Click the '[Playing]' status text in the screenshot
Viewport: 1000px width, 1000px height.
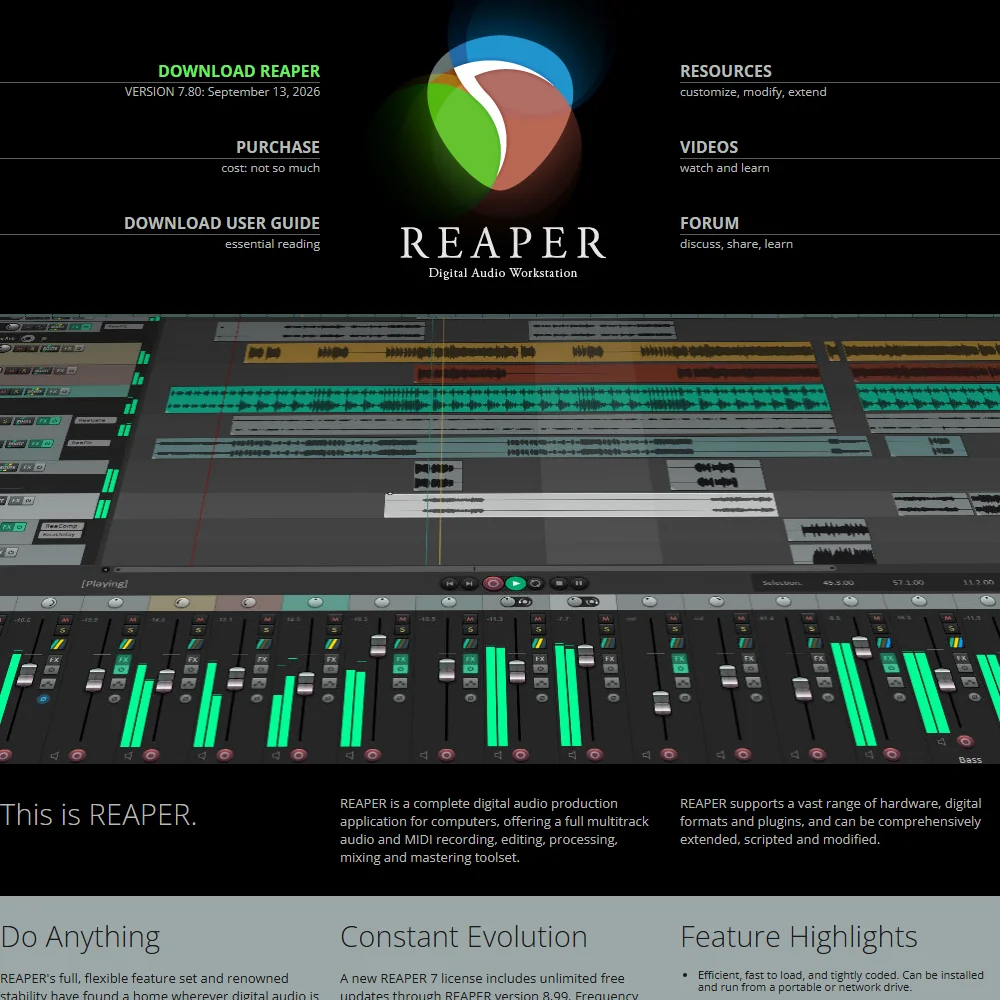pos(105,584)
